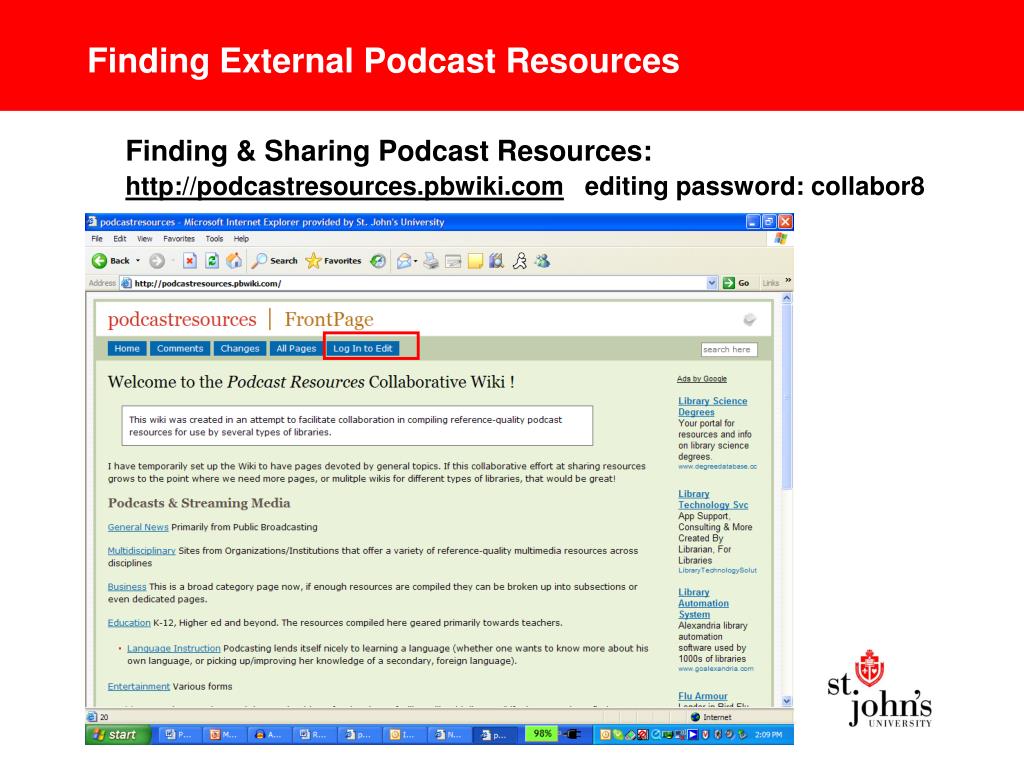The width and height of the screenshot is (1024, 768).
Task: Click the grey Forward arrow button
Action: pyautogui.click(x=157, y=261)
